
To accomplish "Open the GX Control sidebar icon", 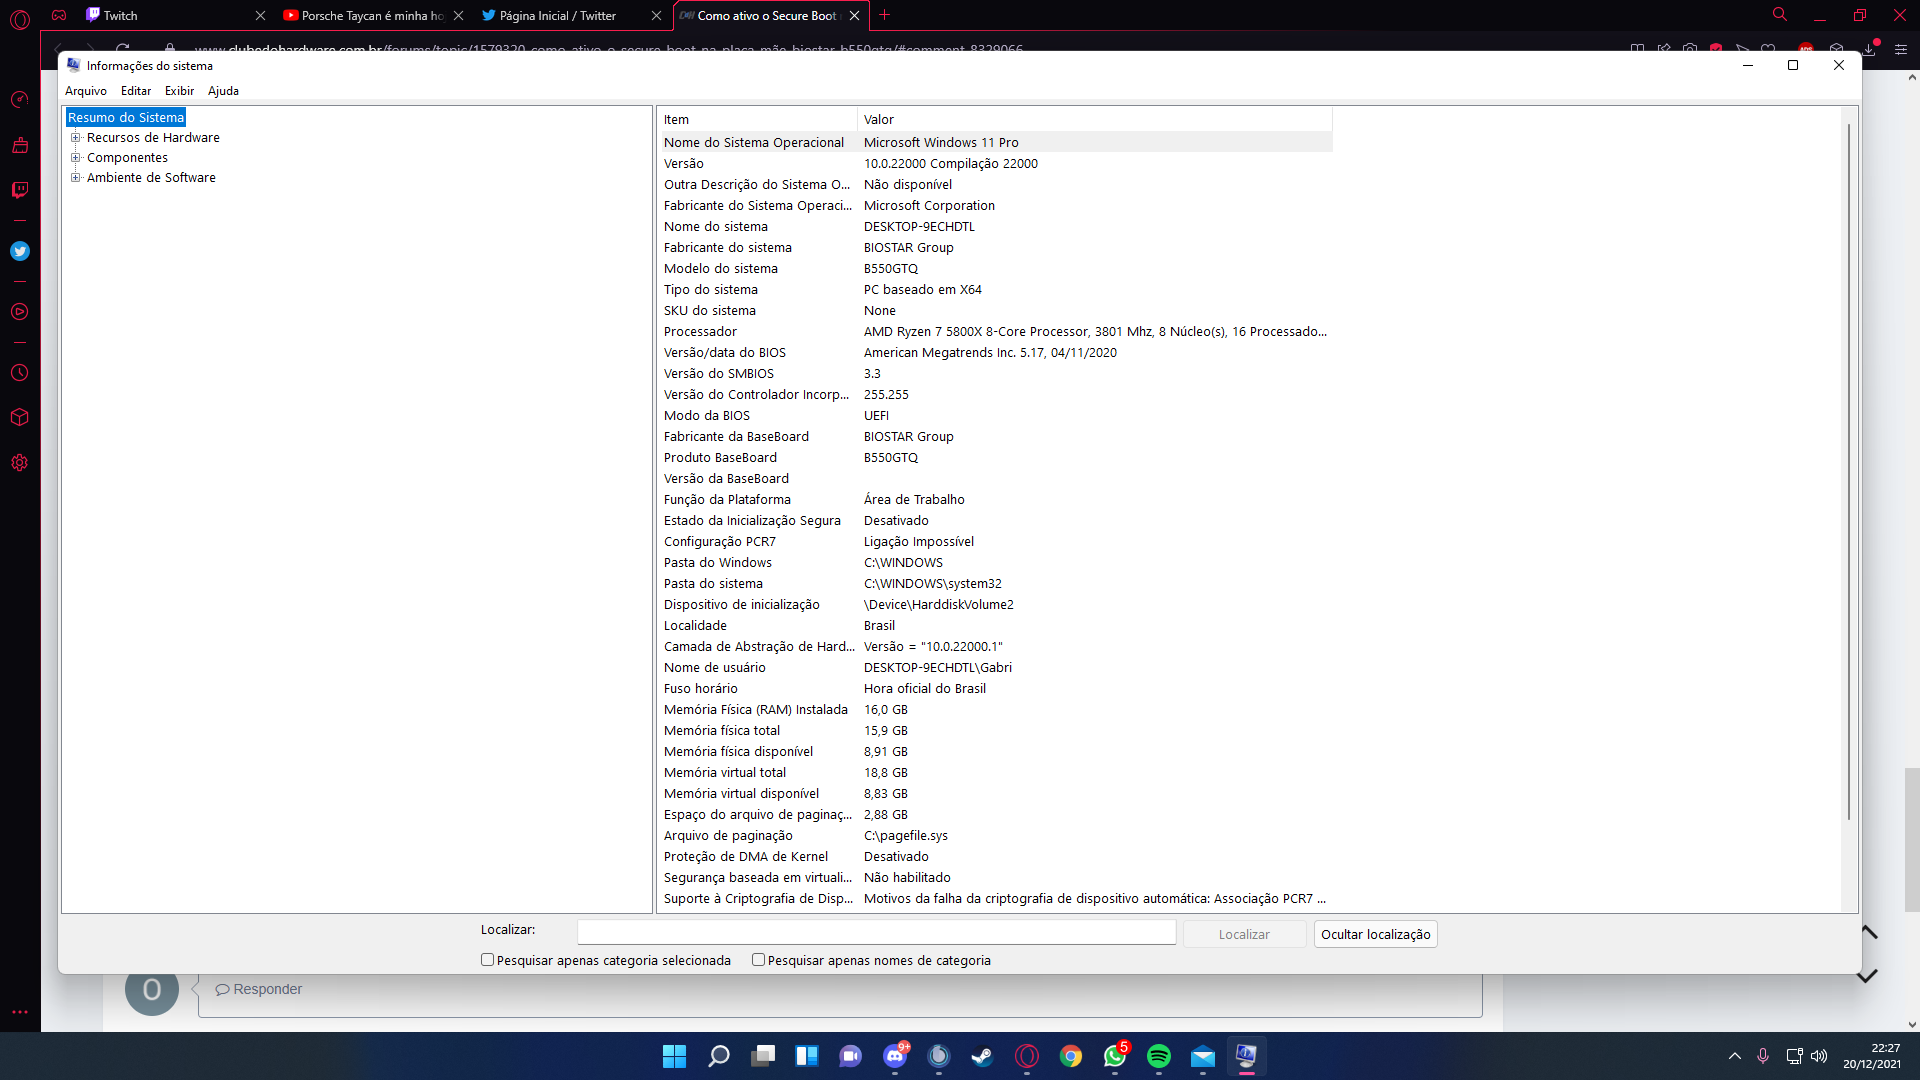I will [x=20, y=100].
